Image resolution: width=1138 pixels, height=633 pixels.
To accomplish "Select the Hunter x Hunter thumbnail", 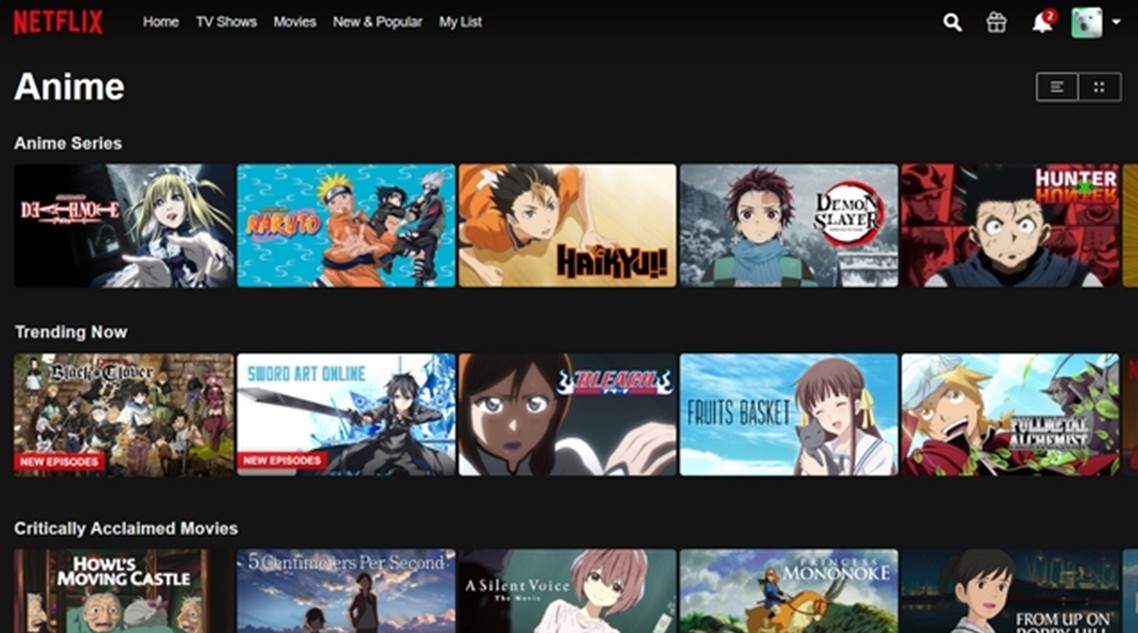I will pyautogui.click(x=1010, y=226).
